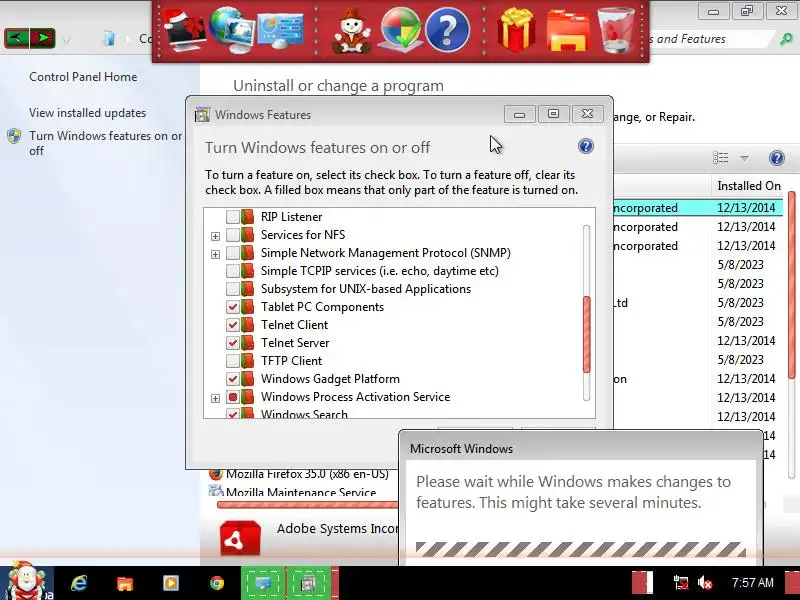Select the Windows Gadget Platform label
This screenshot has width=800, height=600.
[330, 379]
